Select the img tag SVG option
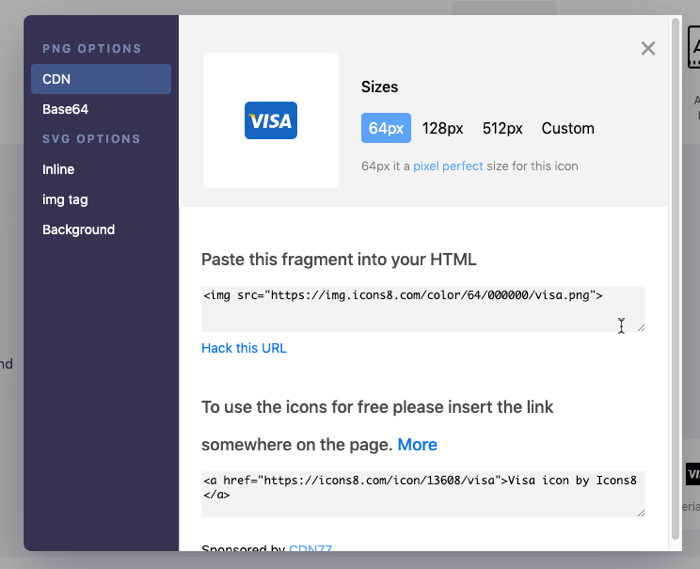700x569 pixels. coord(65,199)
